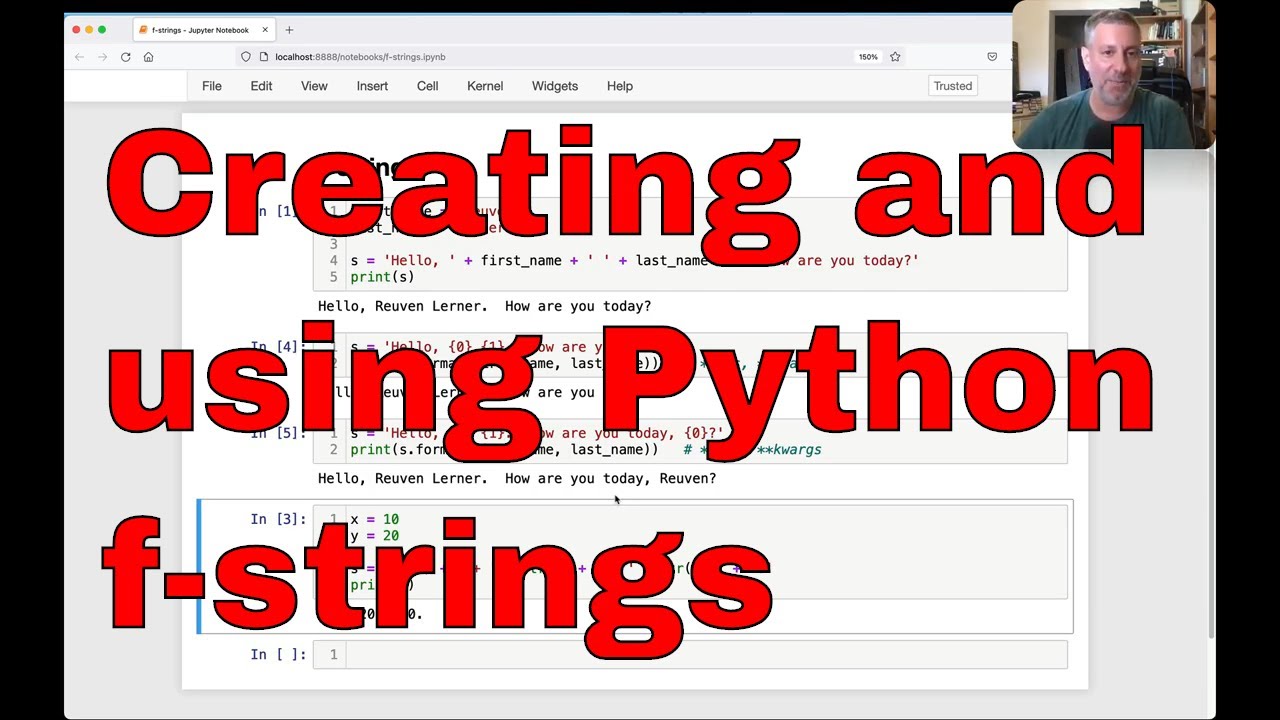Click the webcam video thumbnail
The height and width of the screenshot is (720, 1280).
1114,75
